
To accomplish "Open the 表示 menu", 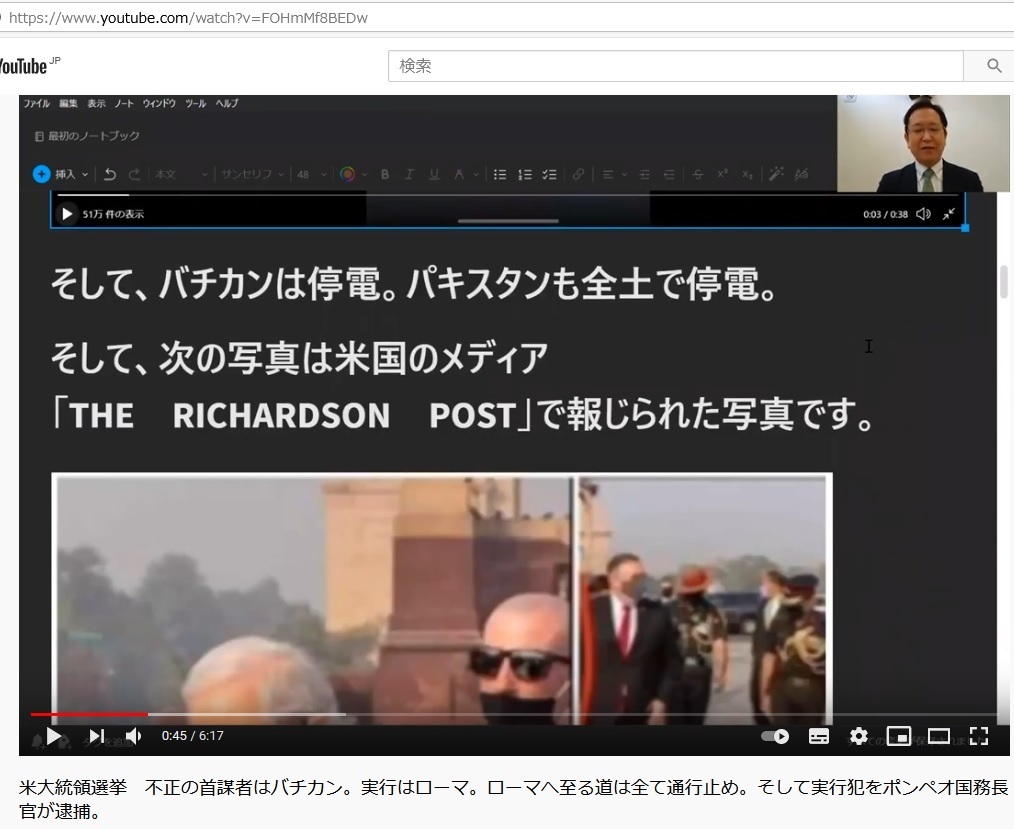I will [x=96, y=103].
